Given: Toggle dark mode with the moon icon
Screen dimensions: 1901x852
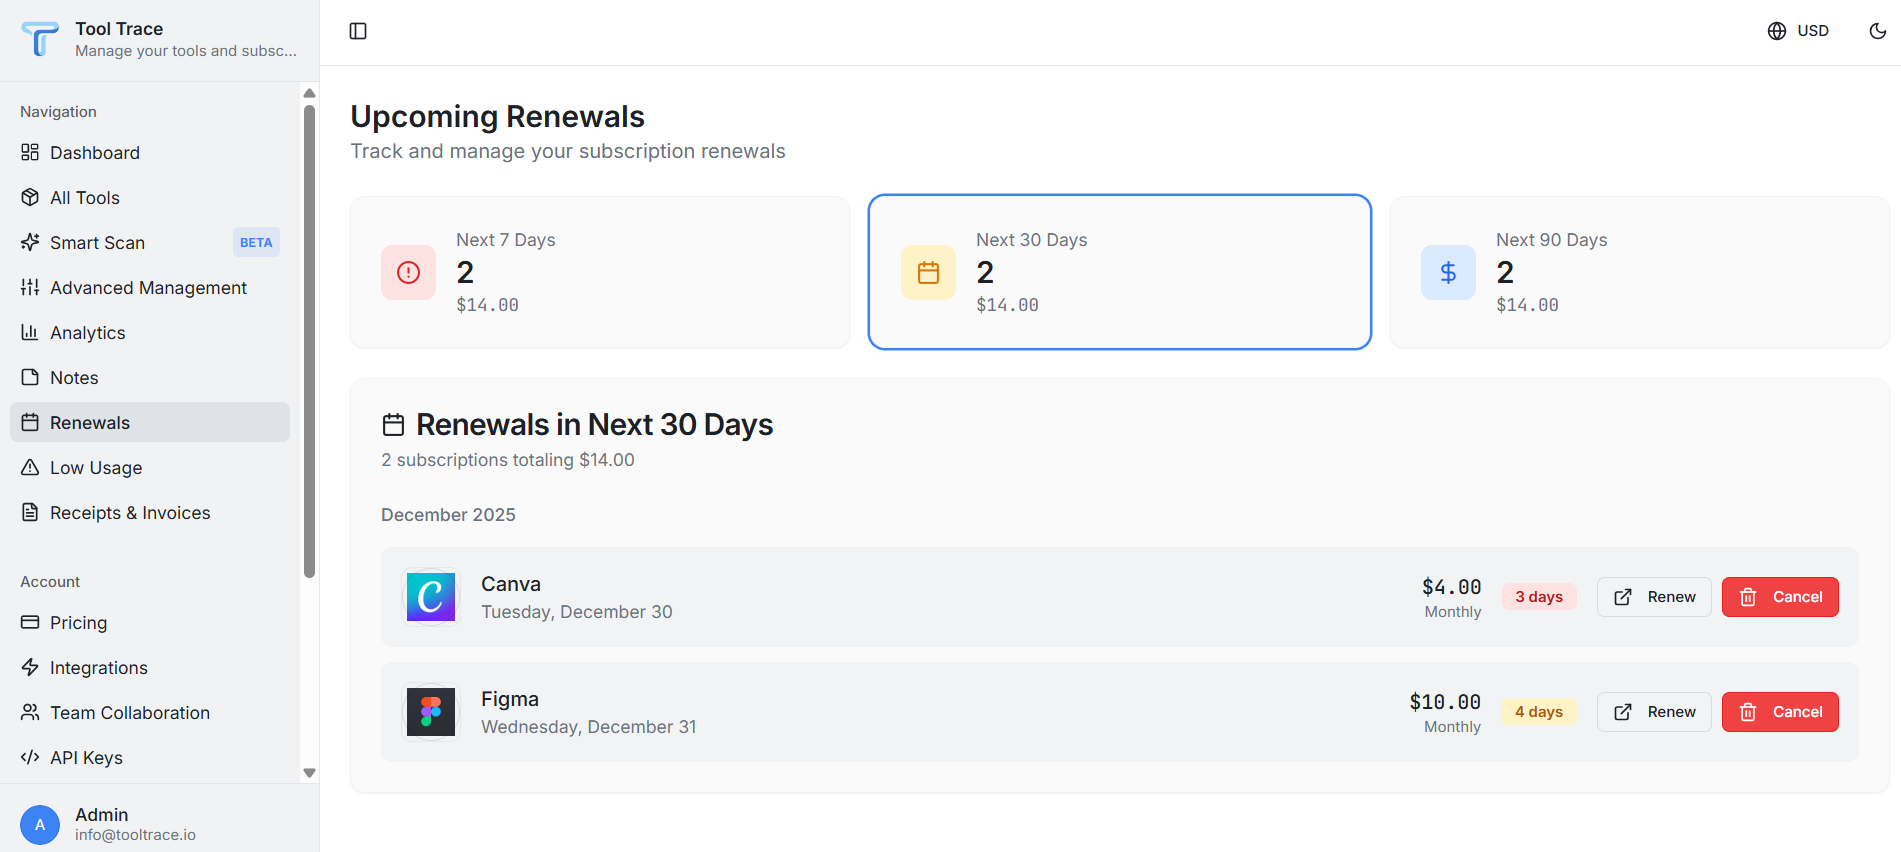Looking at the screenshot, I should point(1877,31).
